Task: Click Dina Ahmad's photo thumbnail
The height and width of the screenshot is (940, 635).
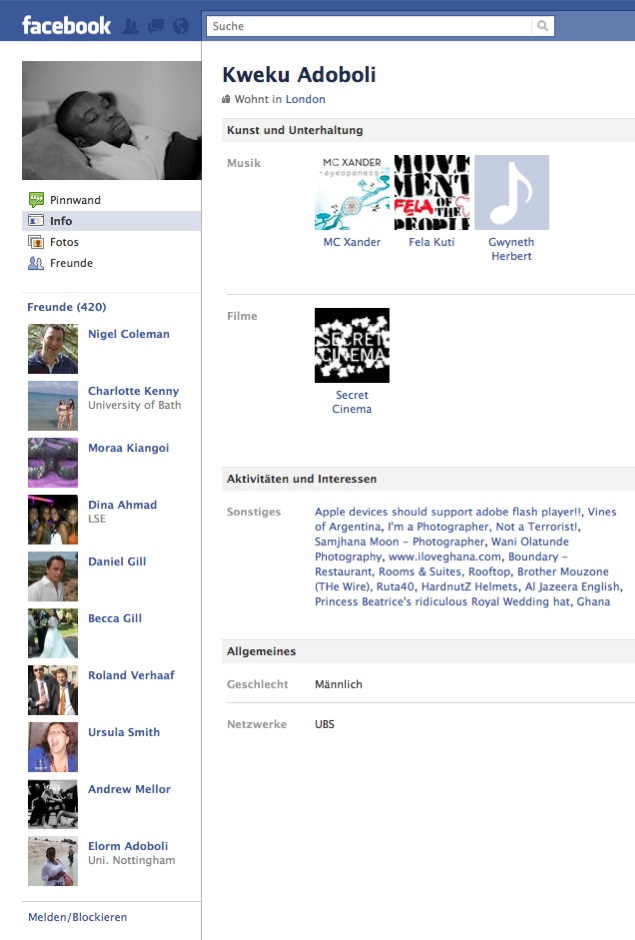Action: pyautogui.click(x=53, y=520)
